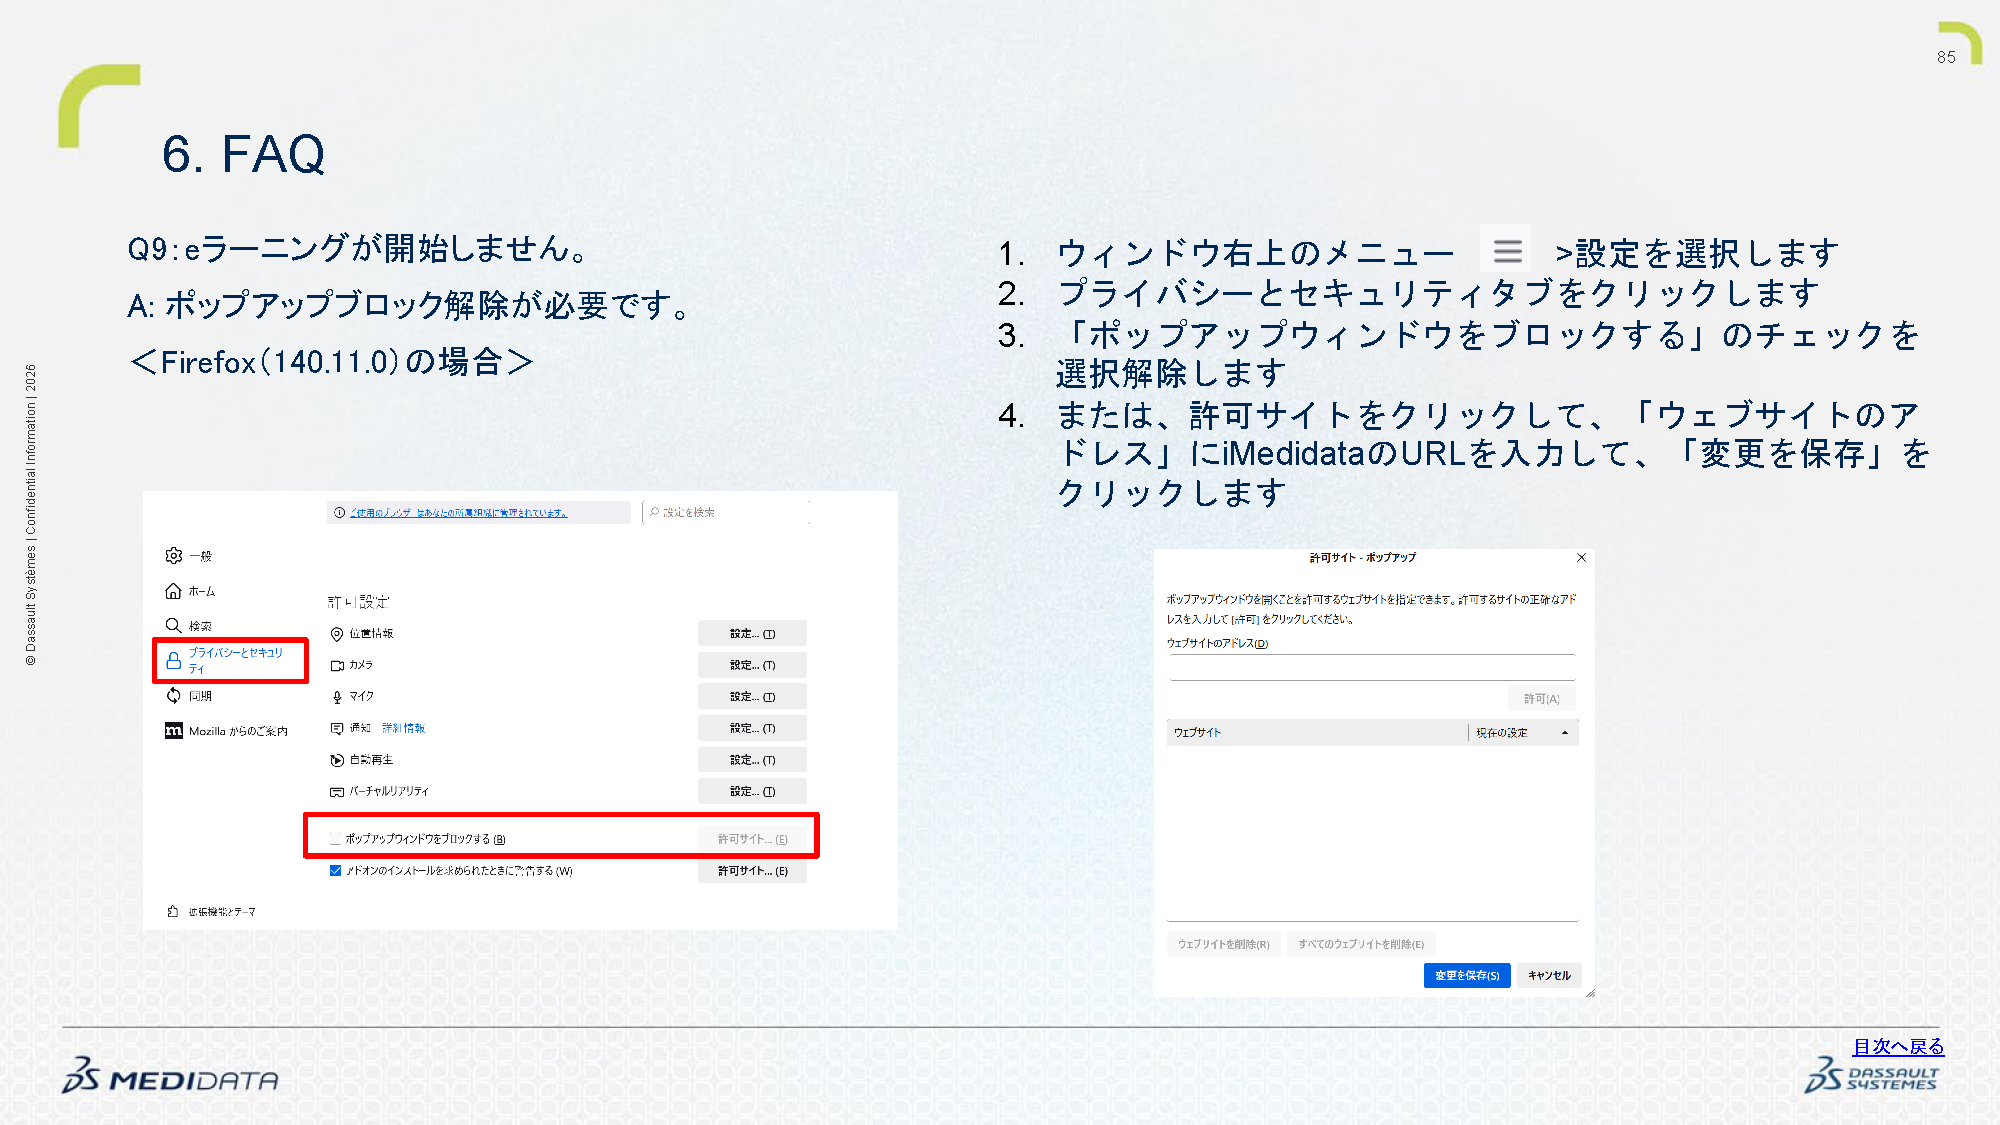Close the 許可サイト - ポップアップ dialog
Screen dimensions: 2000x1125
click(1581, 558)
